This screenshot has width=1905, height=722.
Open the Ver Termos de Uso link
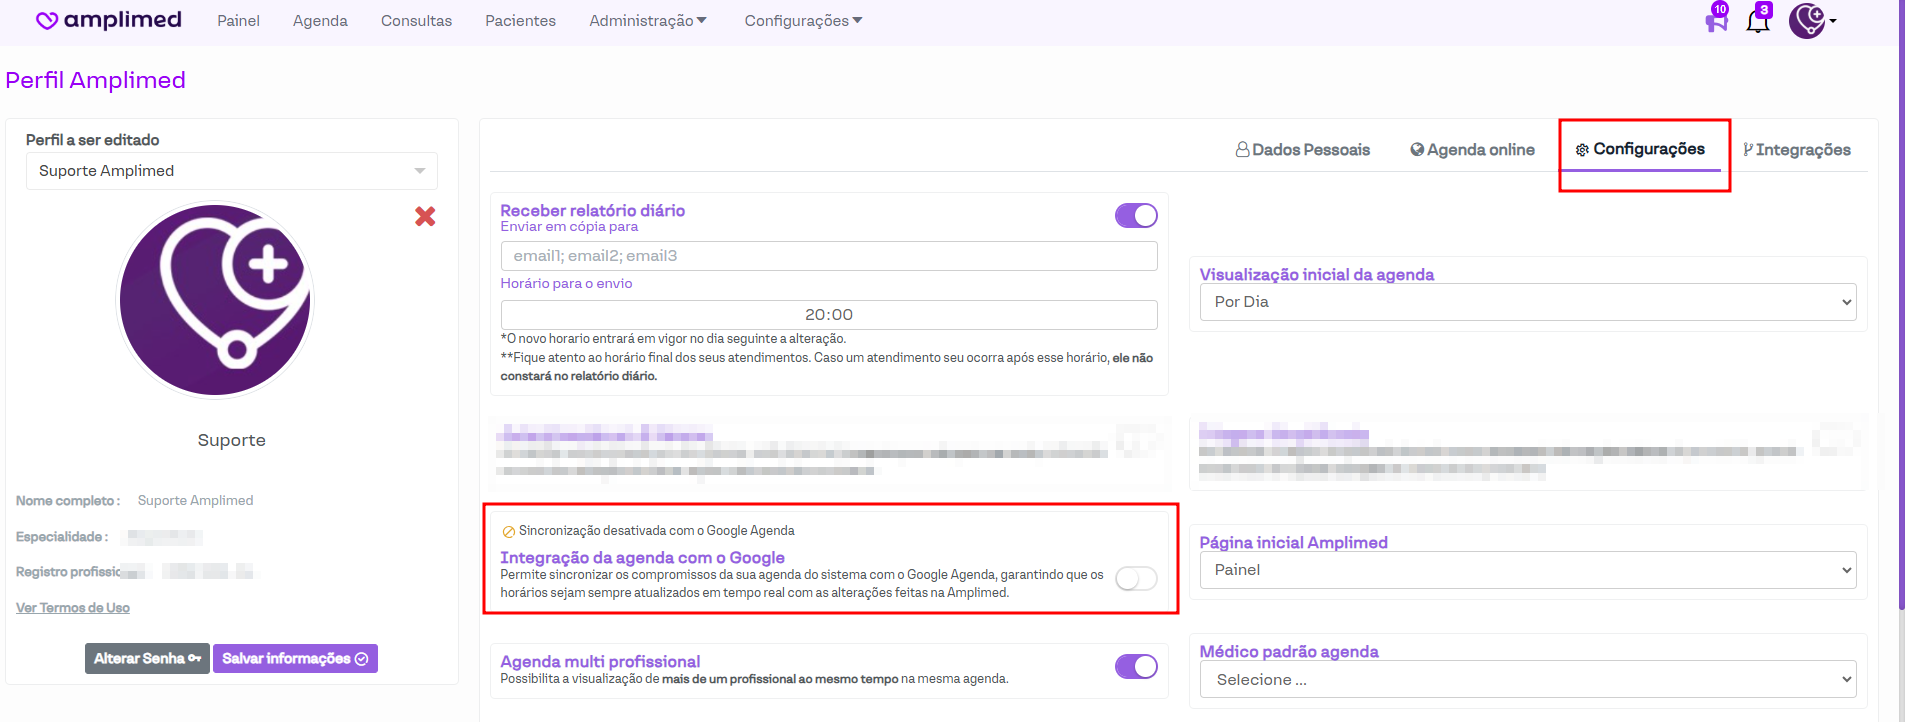73,608
